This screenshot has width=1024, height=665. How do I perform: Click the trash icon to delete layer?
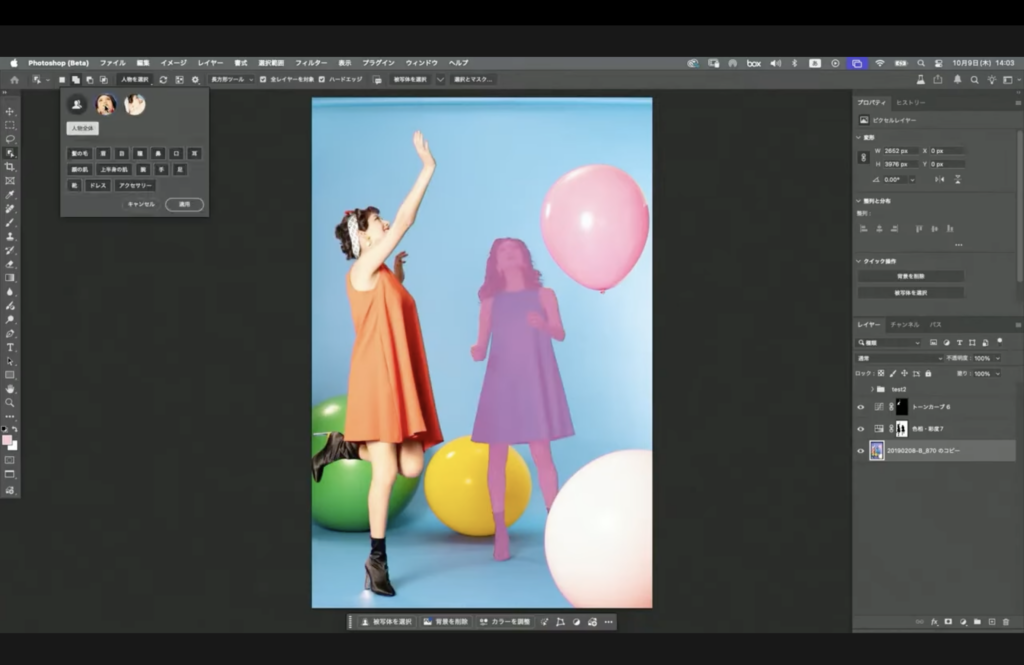(x=1007, y=621)
